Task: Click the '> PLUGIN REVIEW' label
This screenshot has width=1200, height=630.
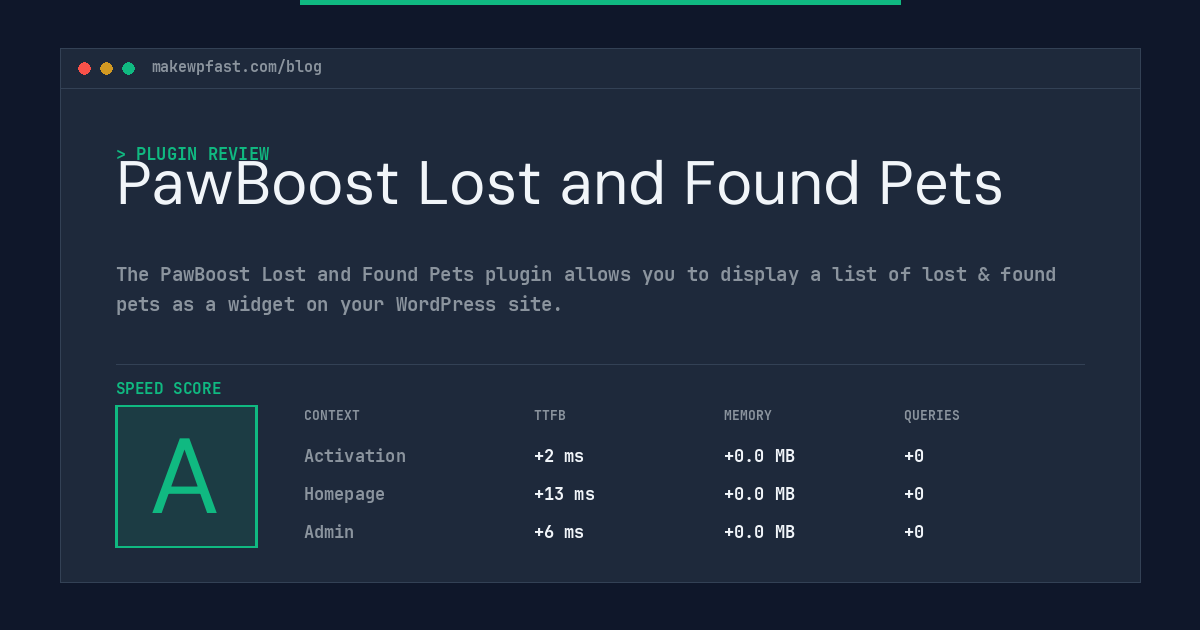Action: point(193,154)
